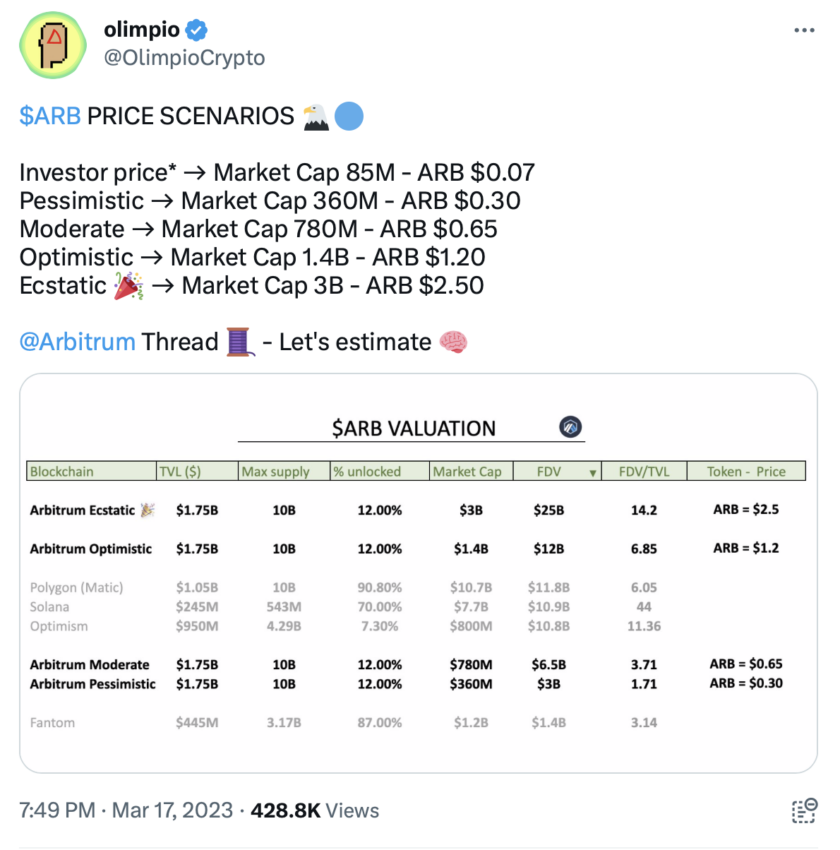Click the thread spool emoji

click(x=239, y=342)
